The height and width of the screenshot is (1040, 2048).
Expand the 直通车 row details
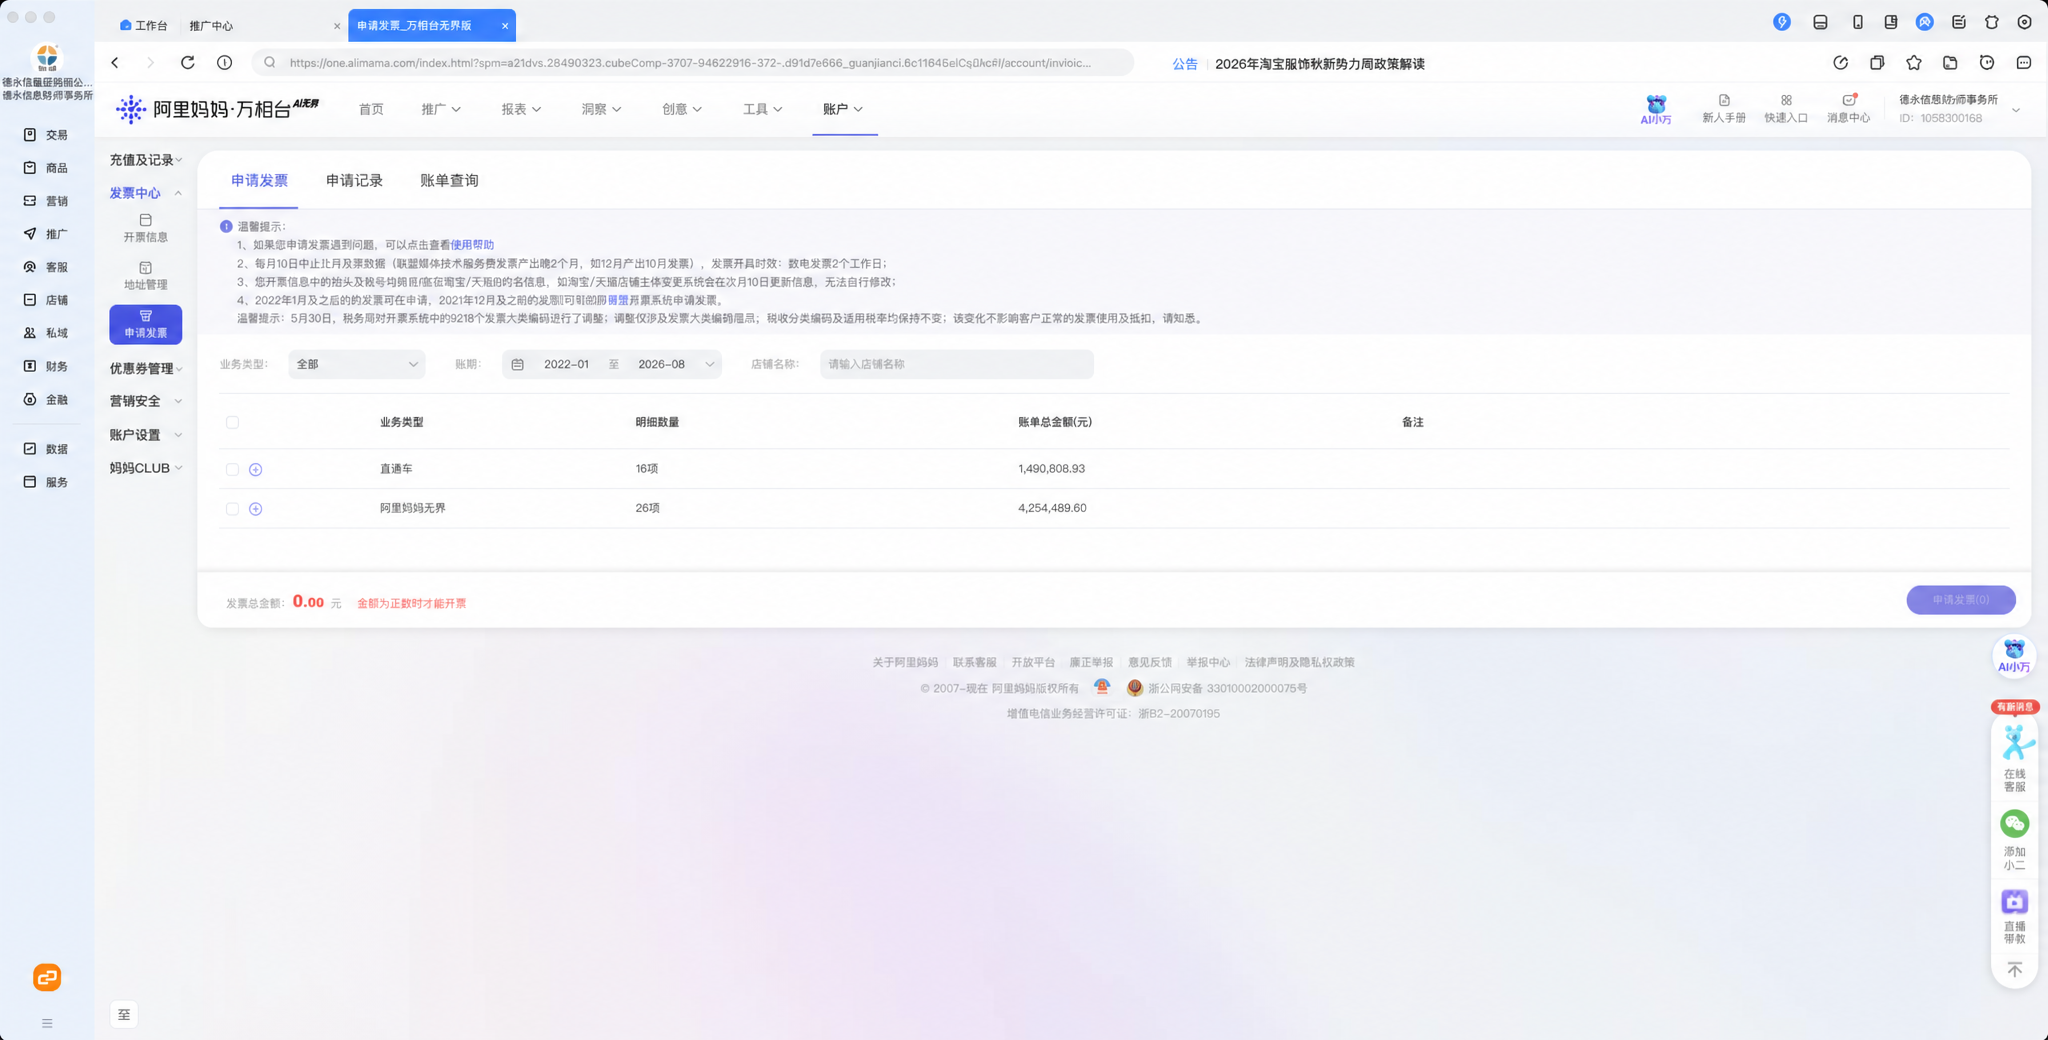255,469
